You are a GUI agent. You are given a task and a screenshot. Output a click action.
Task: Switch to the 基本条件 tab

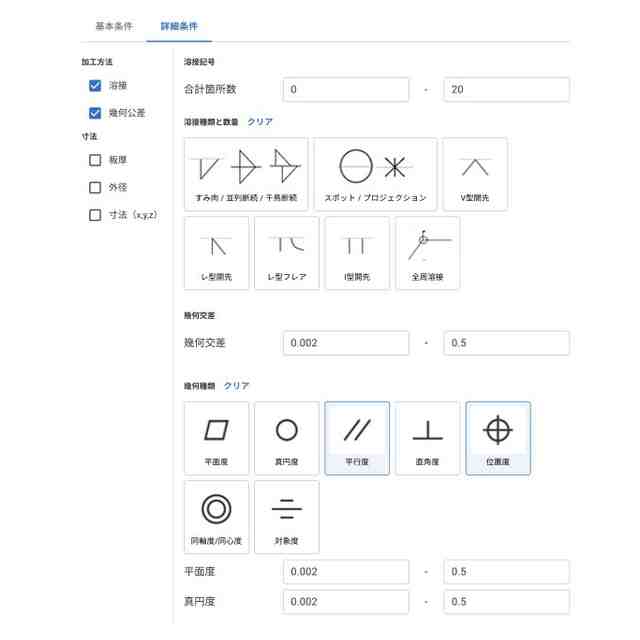(x=113, y=26)
